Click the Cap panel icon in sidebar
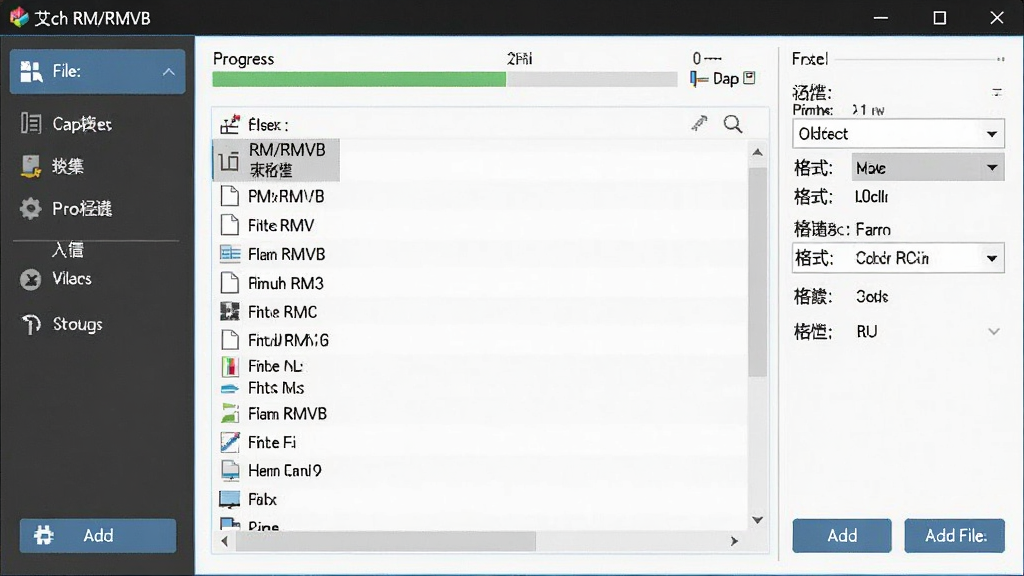The height and width of the screenshot is (576, 1024). click(x=31, y=123)
